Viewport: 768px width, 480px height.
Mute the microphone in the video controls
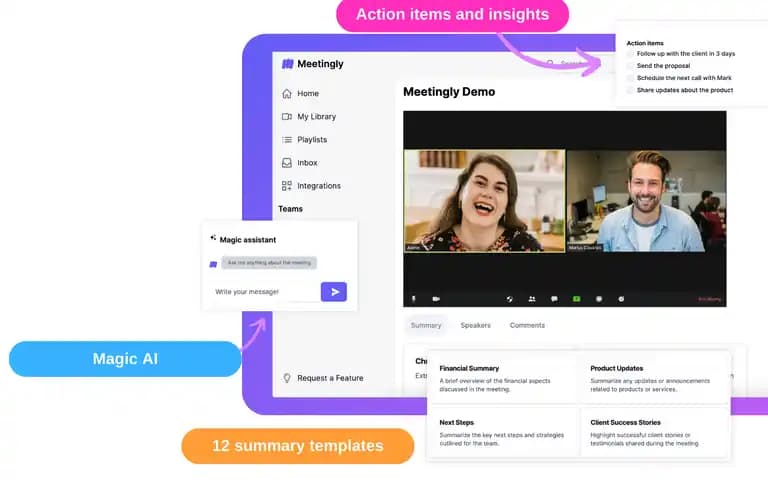pyautogui.click(x=414, y=299)
